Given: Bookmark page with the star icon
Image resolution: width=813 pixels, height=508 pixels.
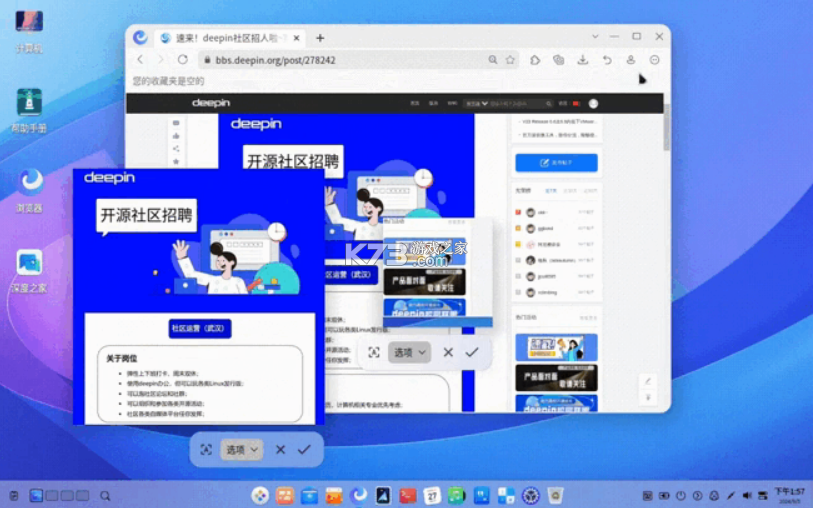Looking at the screenshot, I should (x=510, y=60).
